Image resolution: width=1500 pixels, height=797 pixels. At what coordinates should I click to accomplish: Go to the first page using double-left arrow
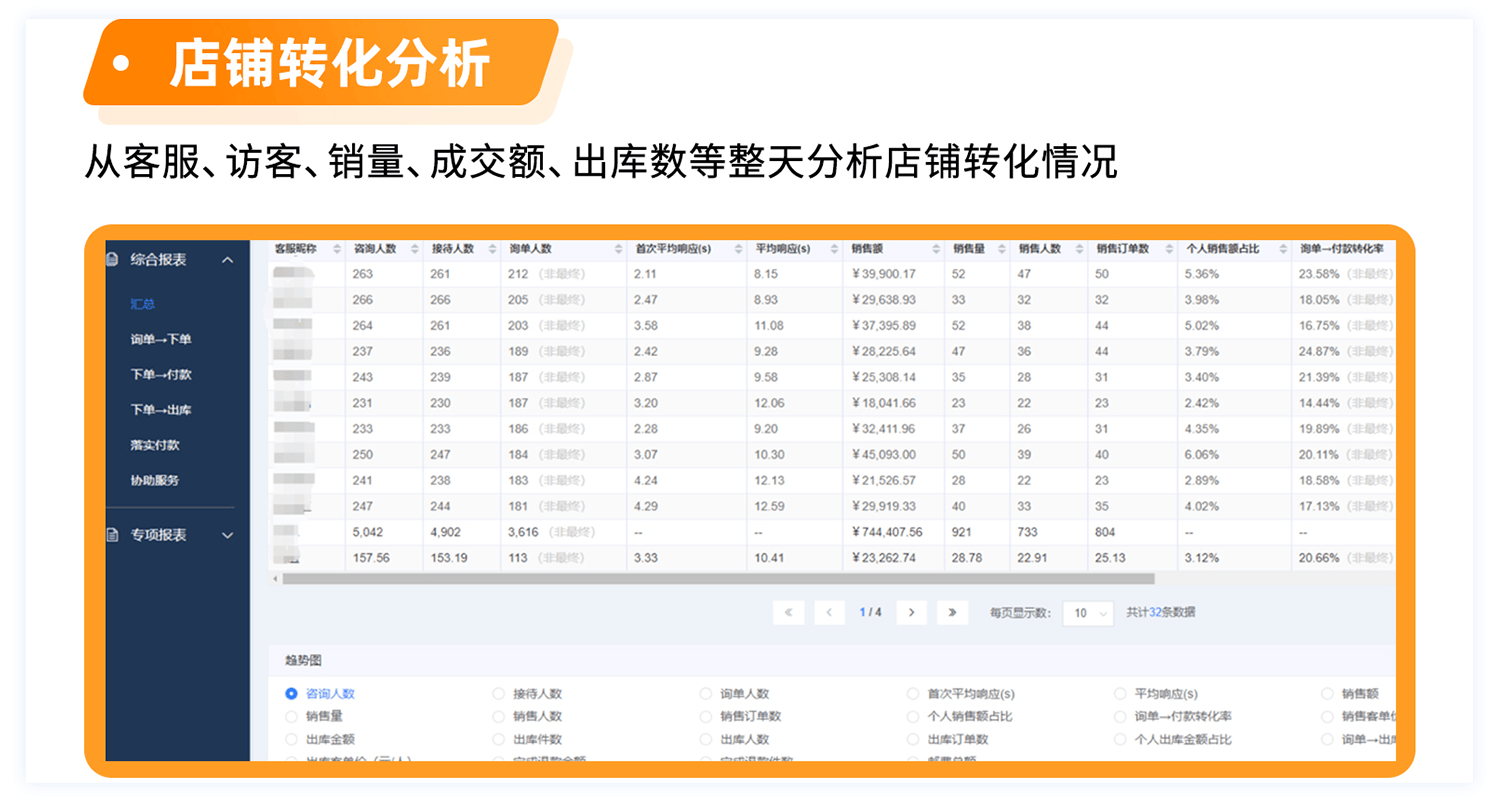pyautogui.click(x=788, y=612)
